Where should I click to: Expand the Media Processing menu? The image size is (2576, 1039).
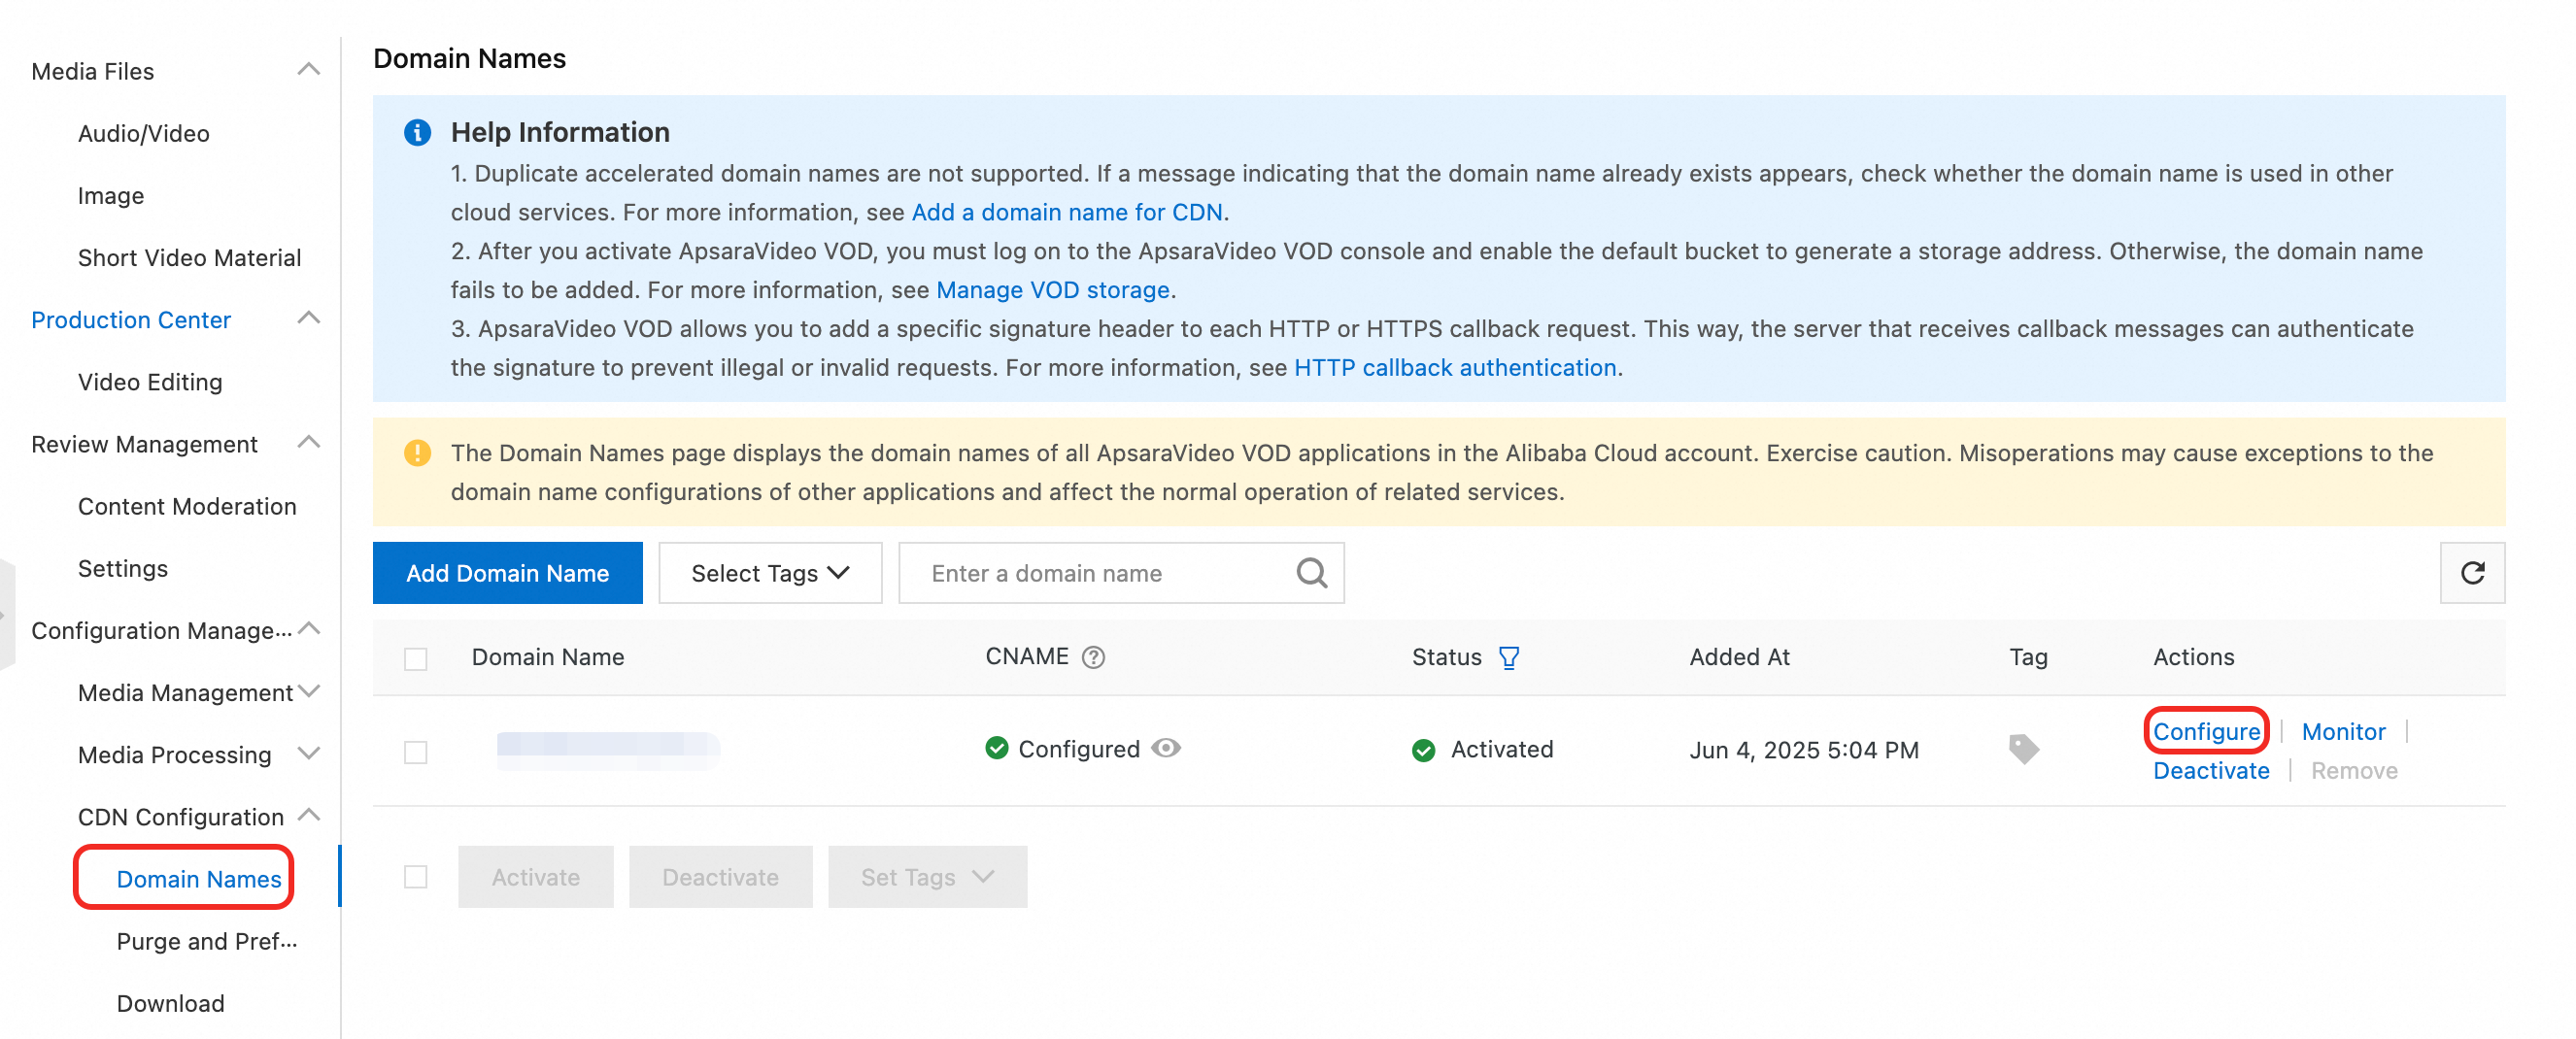tap(309, 754)
